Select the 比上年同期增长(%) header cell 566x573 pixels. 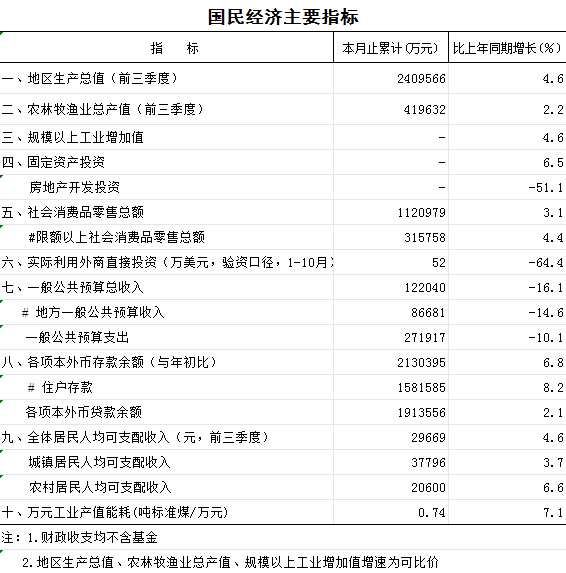click(507, 48)
